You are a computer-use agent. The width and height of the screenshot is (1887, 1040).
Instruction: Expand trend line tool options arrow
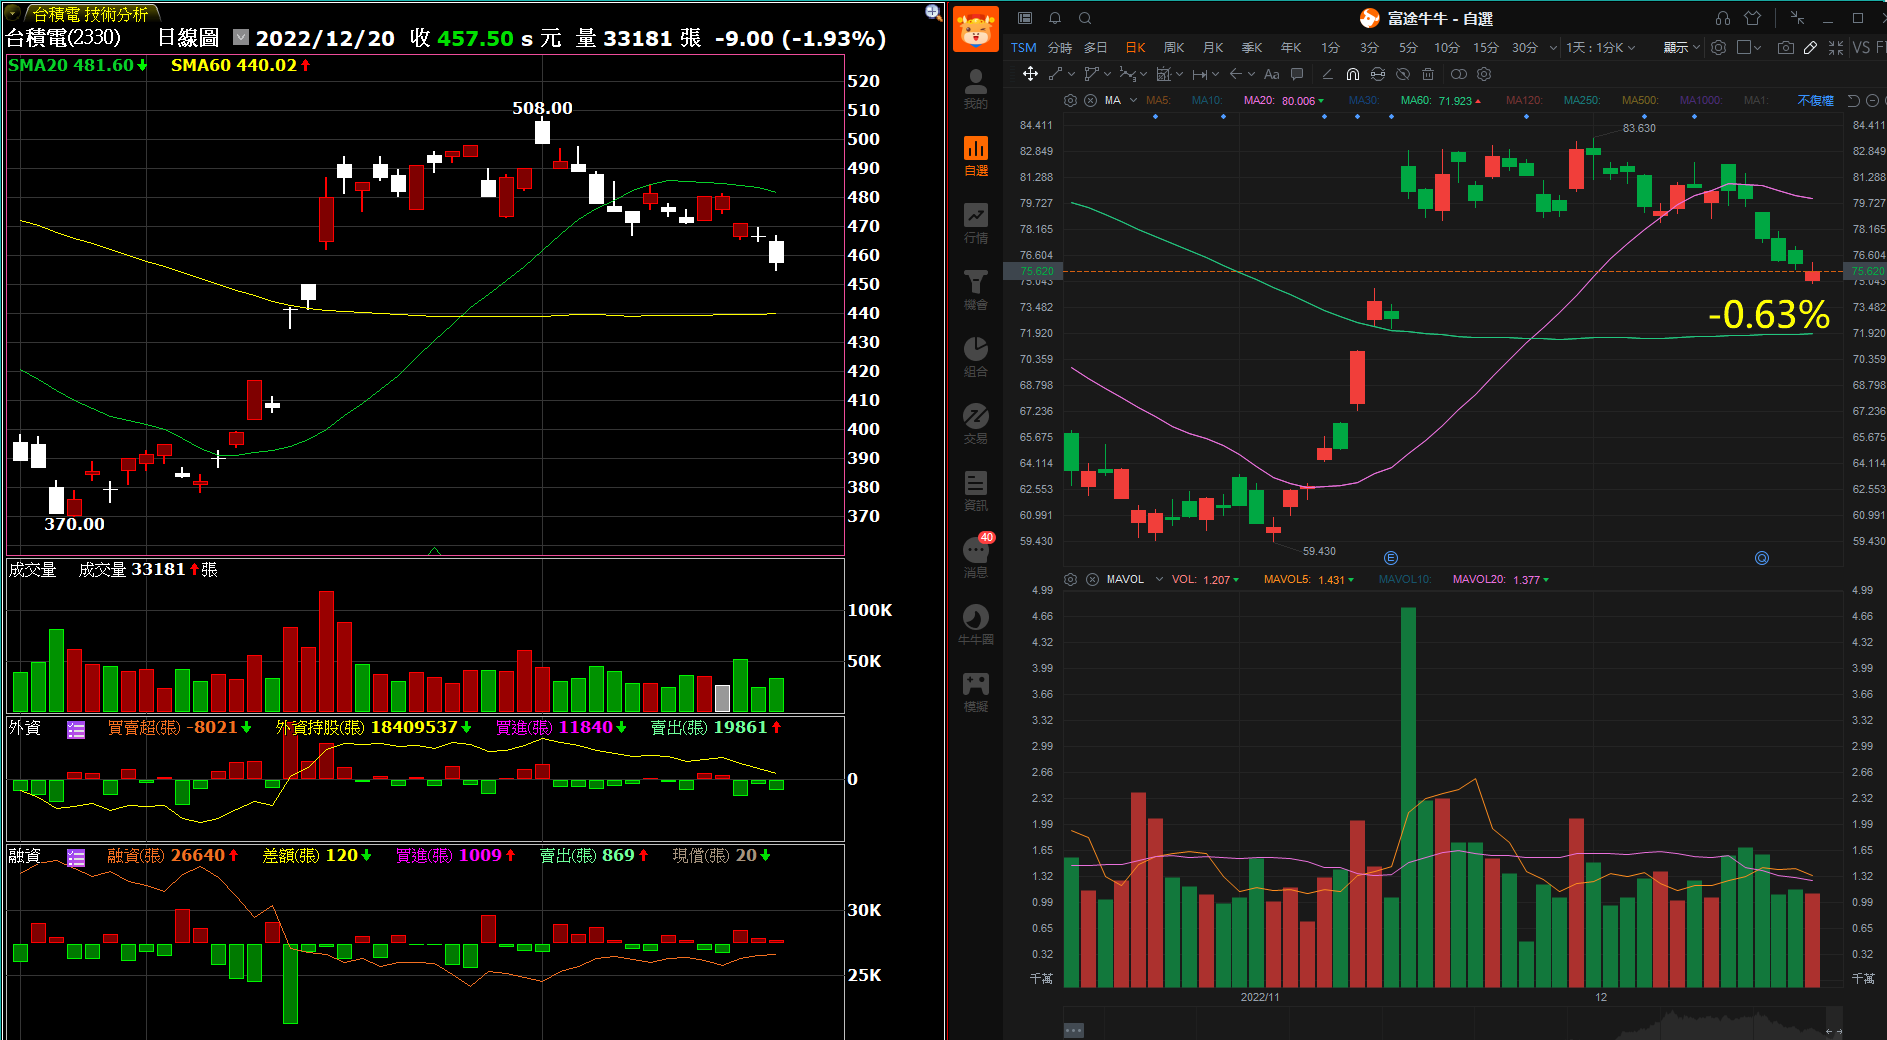[x=1071, y=74]
